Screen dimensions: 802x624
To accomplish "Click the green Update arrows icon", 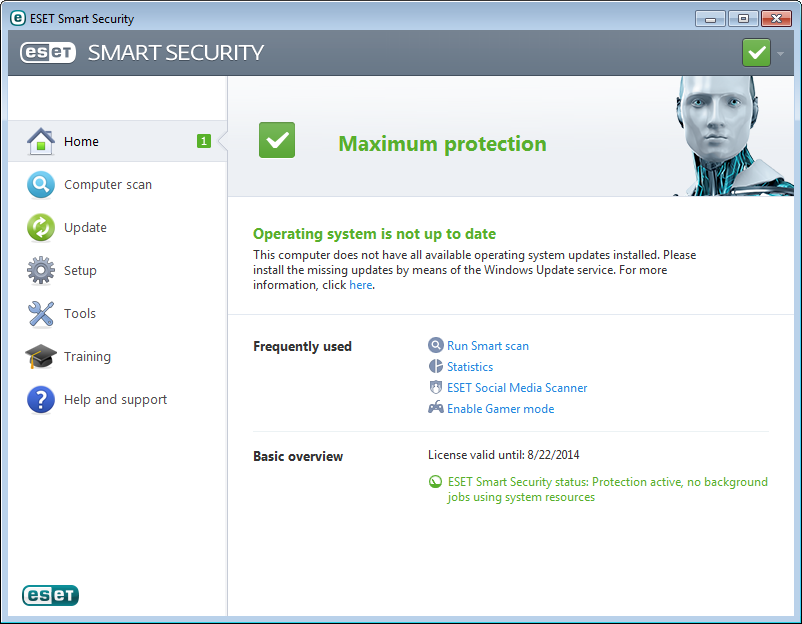I will click(40, 228).
